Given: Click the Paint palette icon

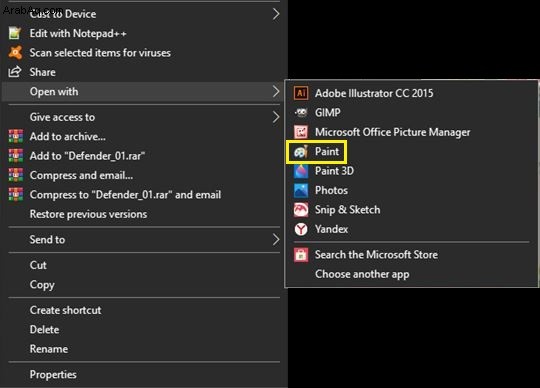Looking at the screenshot, I should click(x=301, y=151).
